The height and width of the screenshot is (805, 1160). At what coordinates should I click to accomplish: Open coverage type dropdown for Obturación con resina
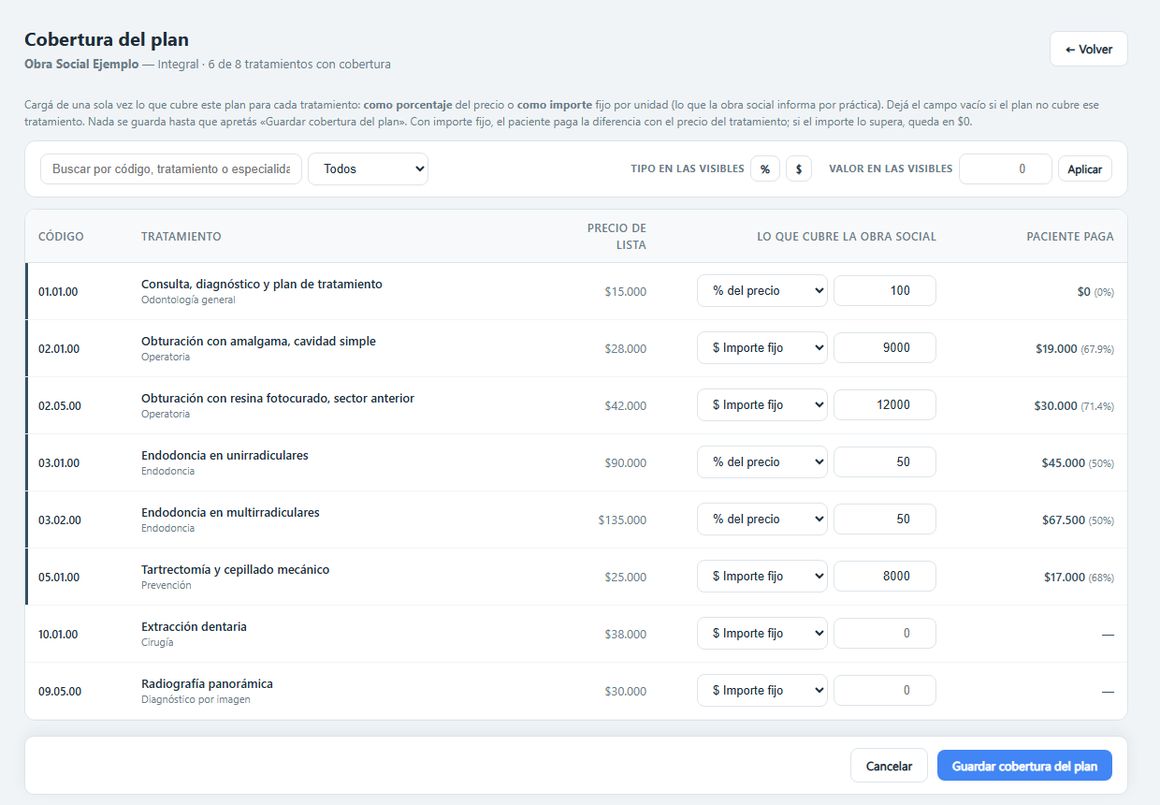[x=762, y=405]
